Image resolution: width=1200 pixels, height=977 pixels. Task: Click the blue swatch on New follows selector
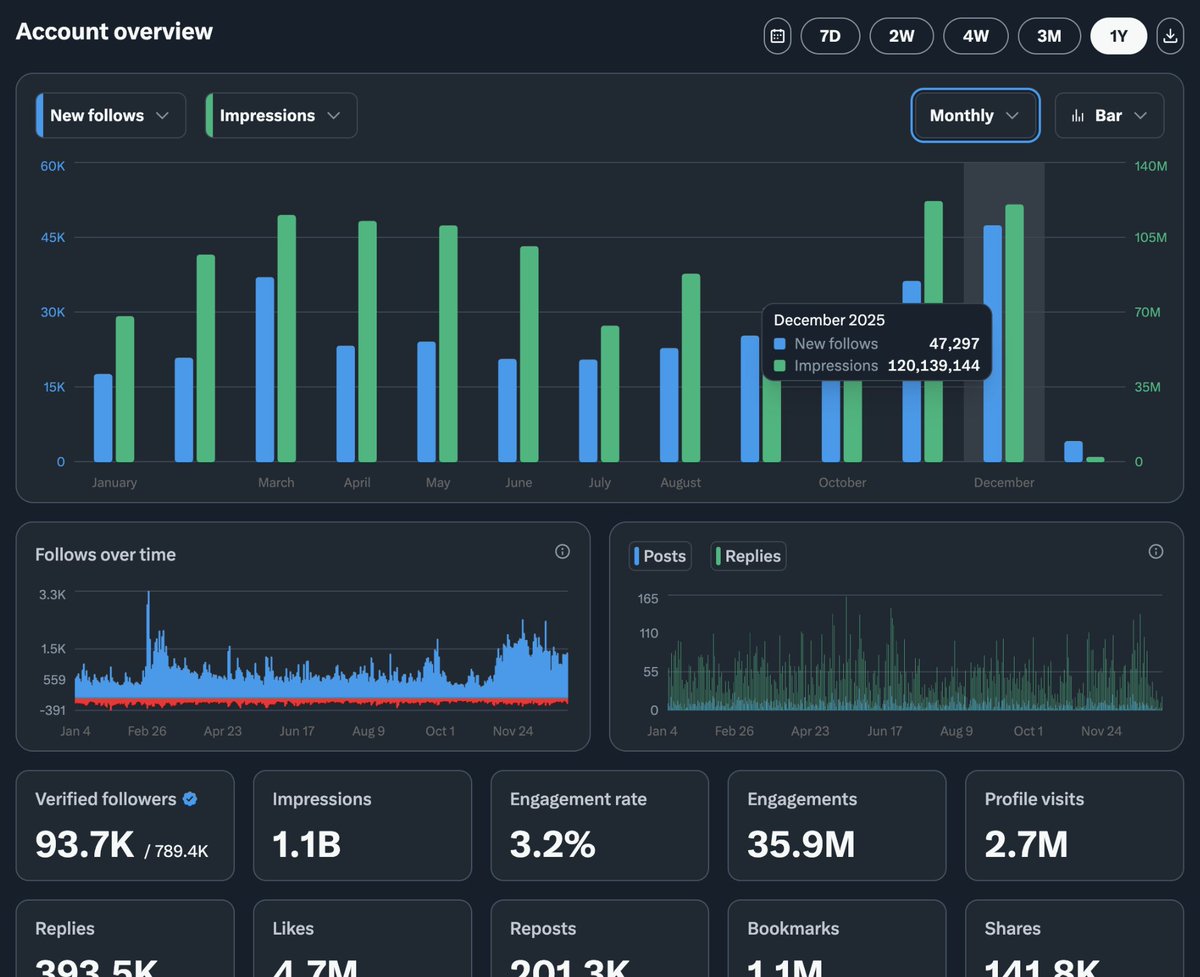click(x=39, y=116)
